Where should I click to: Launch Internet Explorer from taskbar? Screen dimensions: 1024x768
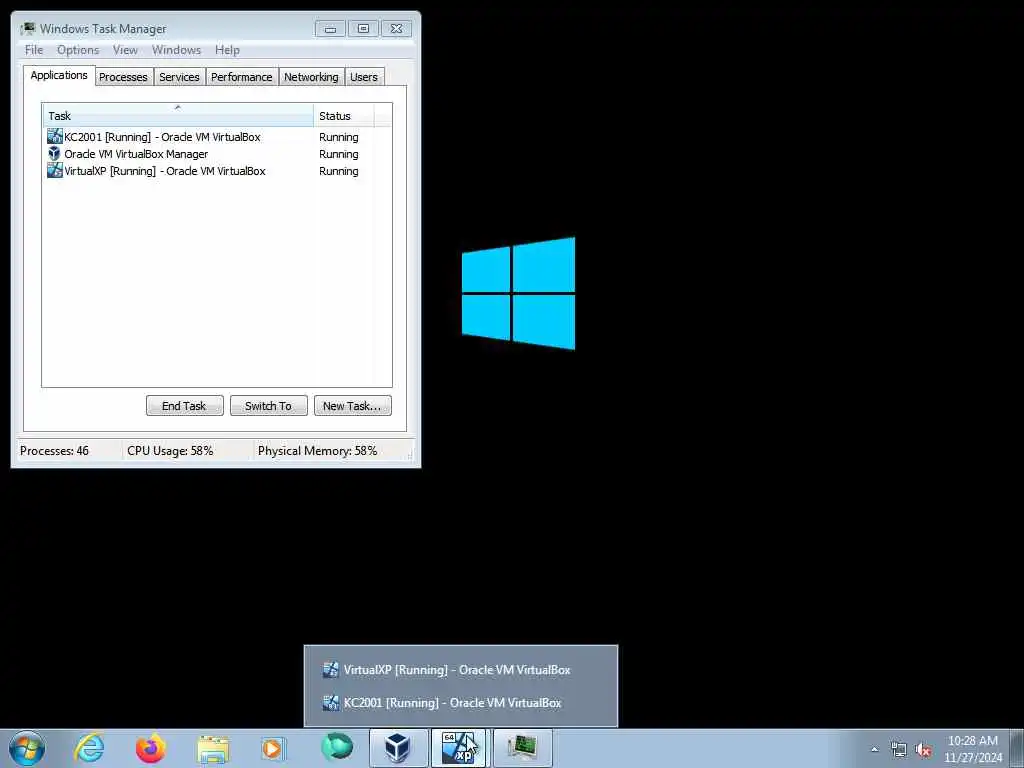[89, 748]
